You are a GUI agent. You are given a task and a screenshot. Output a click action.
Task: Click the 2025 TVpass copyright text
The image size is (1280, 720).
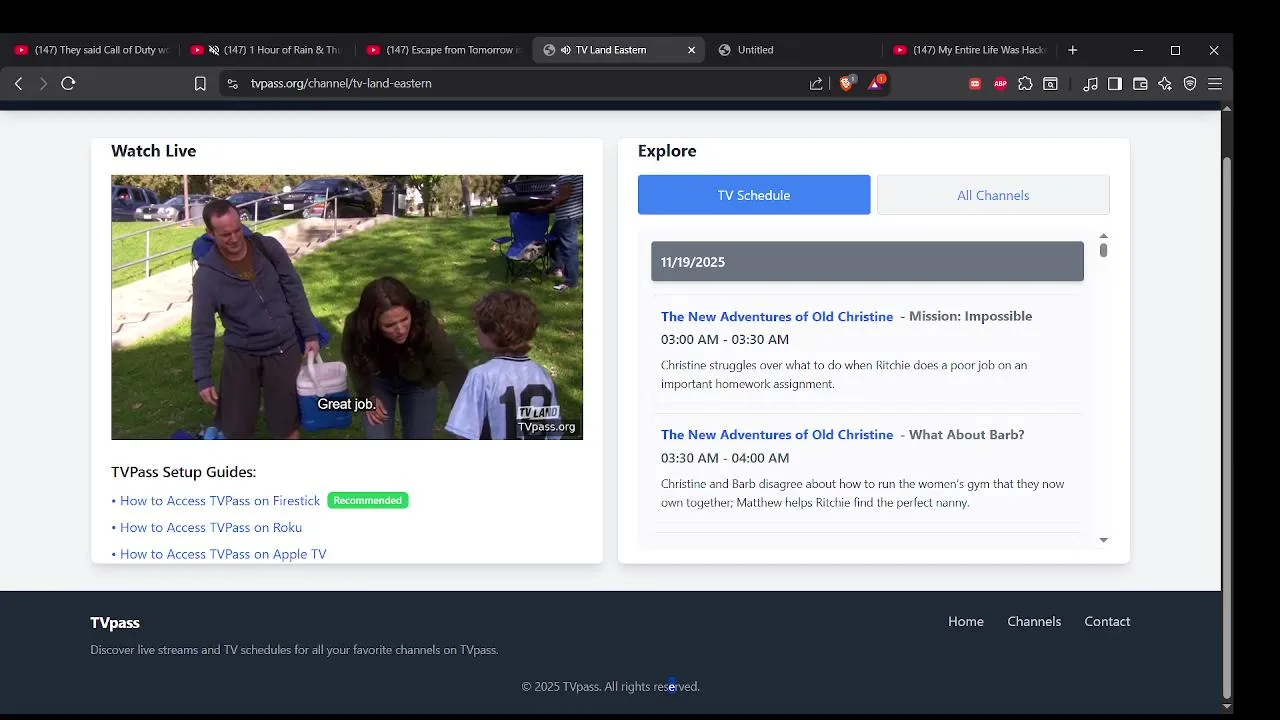610,687
